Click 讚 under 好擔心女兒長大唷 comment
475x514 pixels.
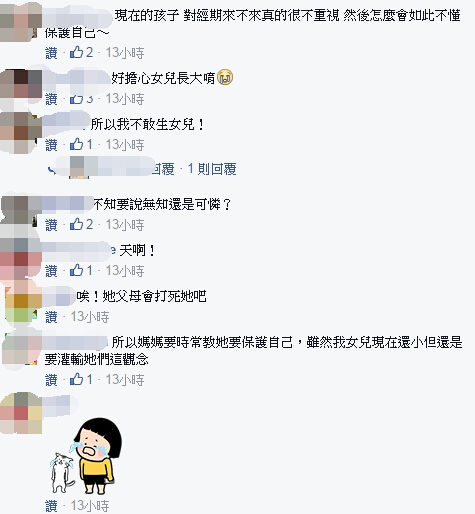point(51,99)
